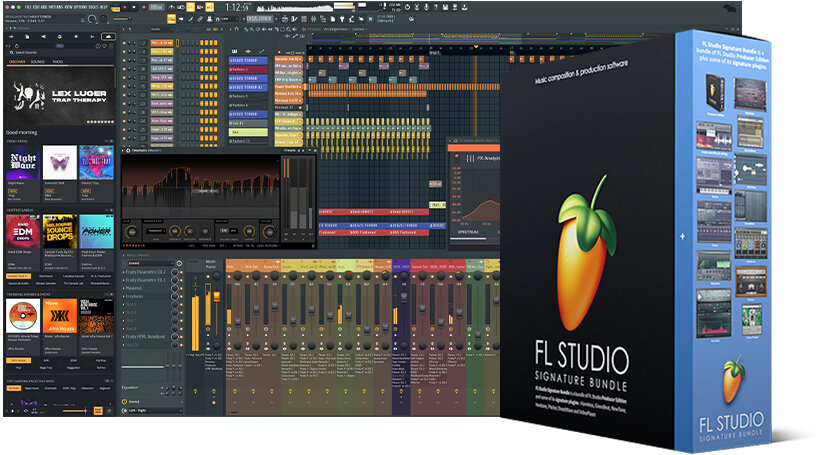The image size is (816, 455).
Task: Click play in the browser preview player
Action: (x=12, y=411)
